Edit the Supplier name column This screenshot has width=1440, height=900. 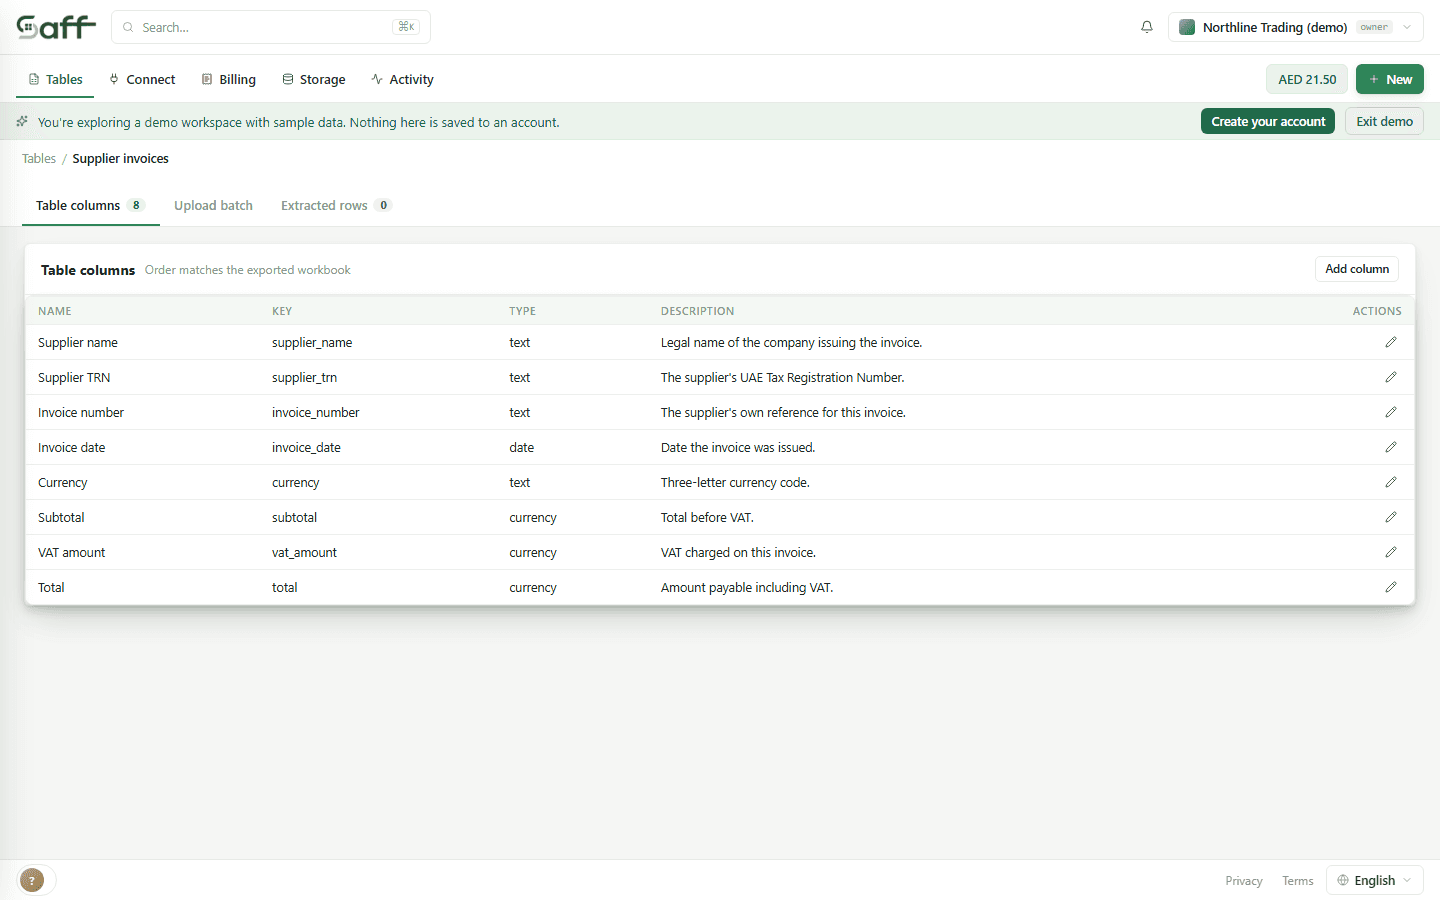(x=1390, y=342)
